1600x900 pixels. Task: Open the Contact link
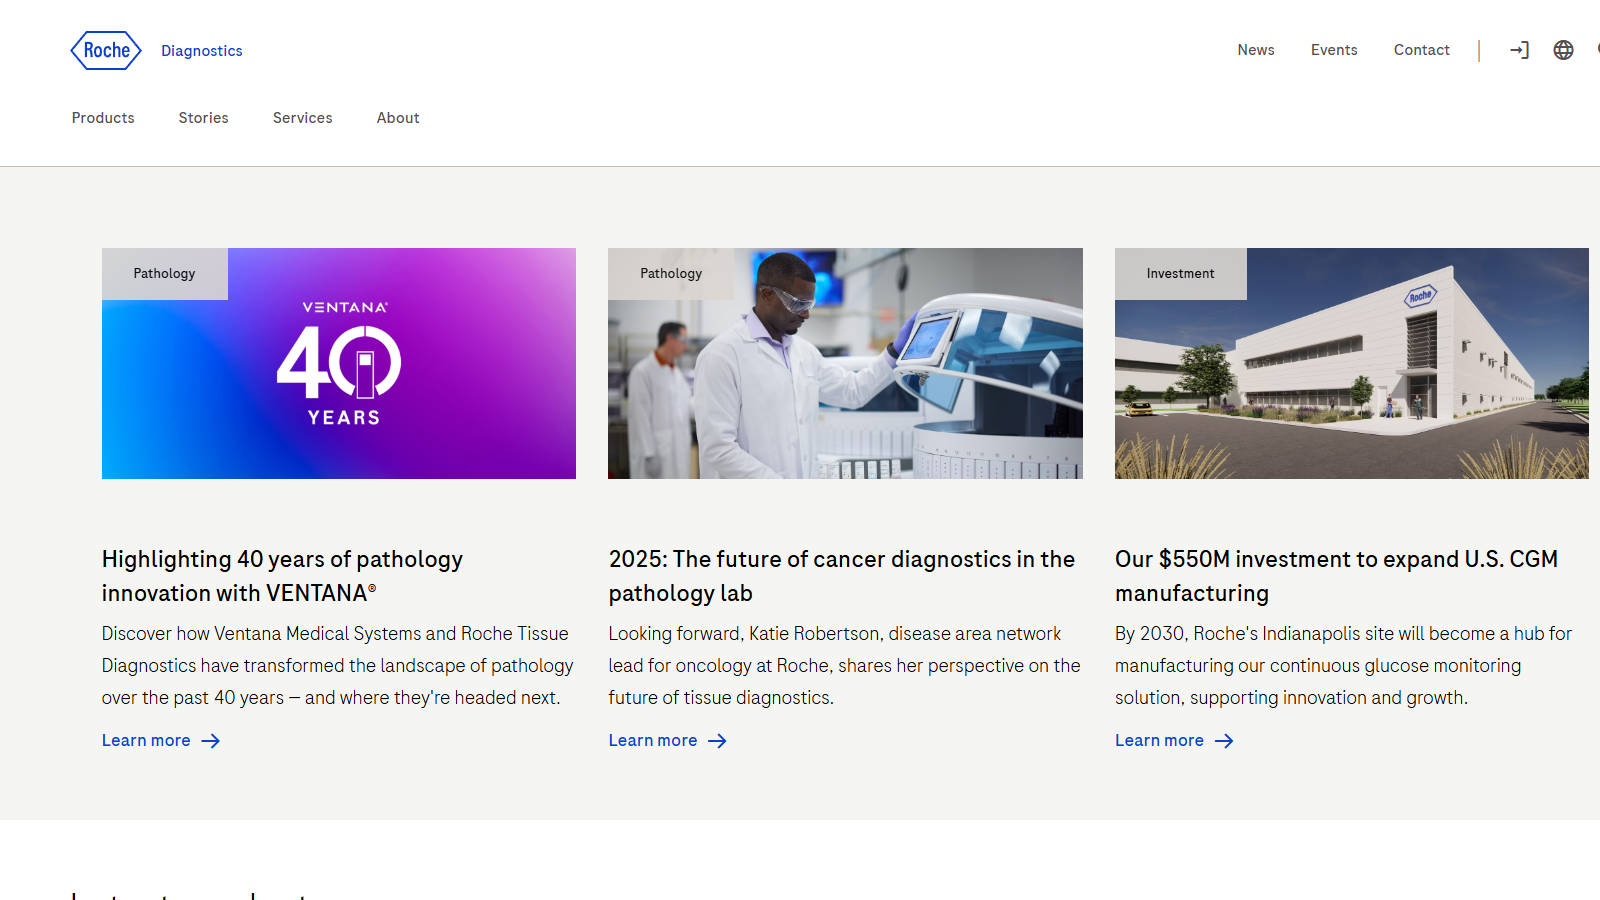1421,50
